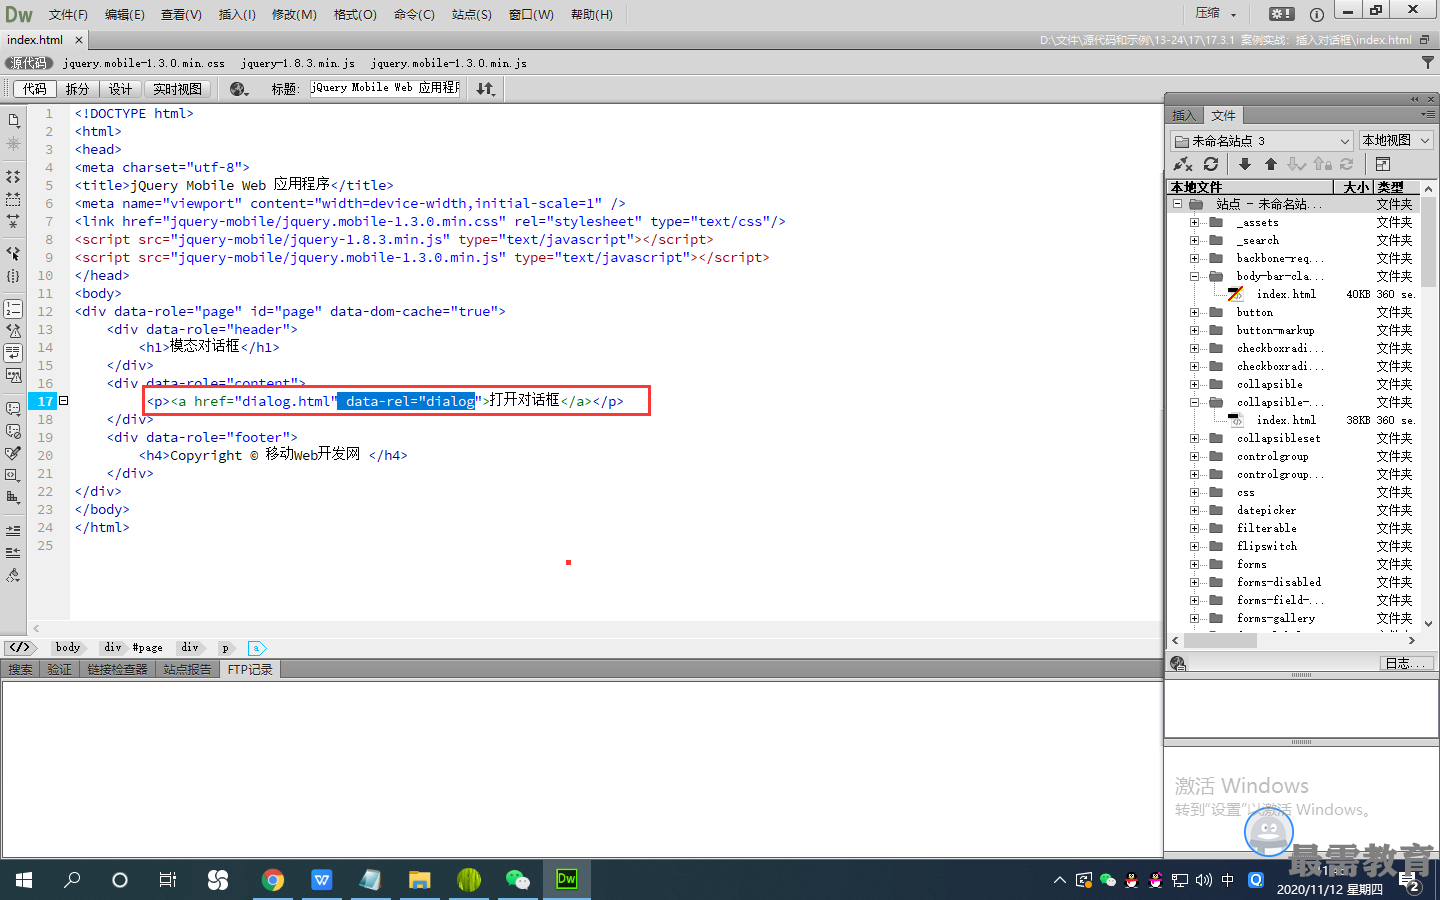
Task: Expand the _assets folder
Action: [1194, 223]
